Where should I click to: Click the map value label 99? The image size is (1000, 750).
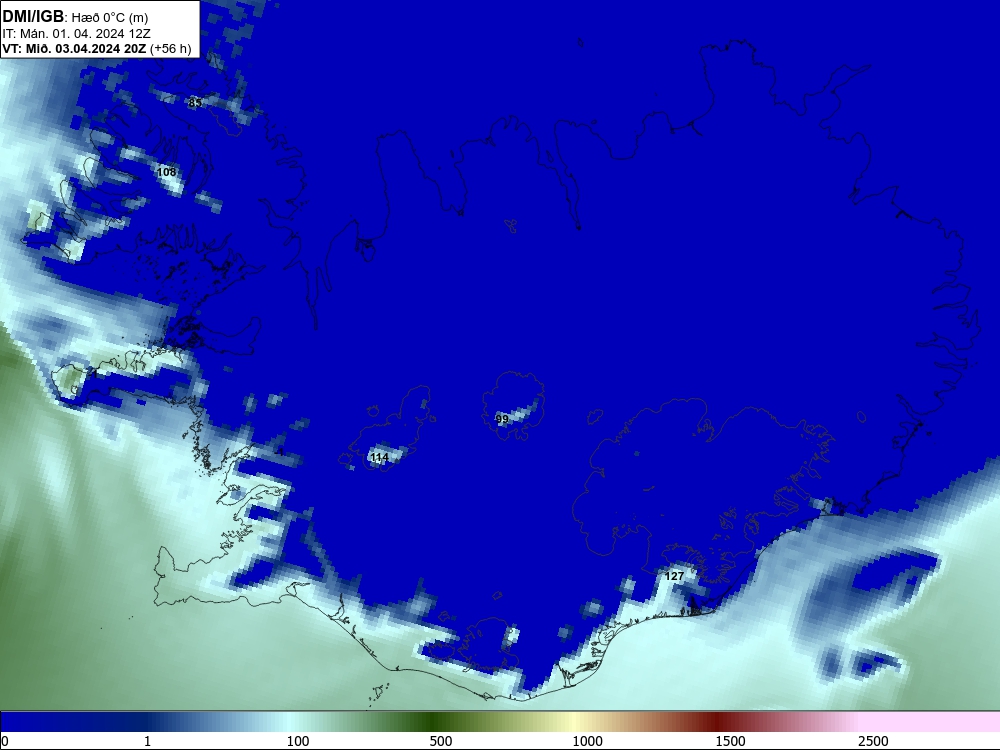[x=502, y=419]
